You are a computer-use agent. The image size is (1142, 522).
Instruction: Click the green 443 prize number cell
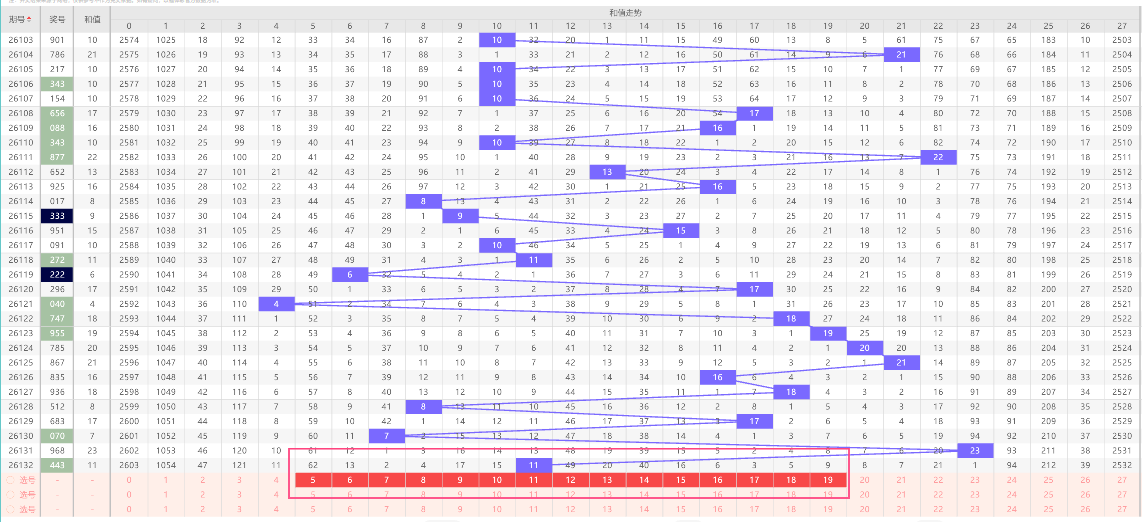56,465
